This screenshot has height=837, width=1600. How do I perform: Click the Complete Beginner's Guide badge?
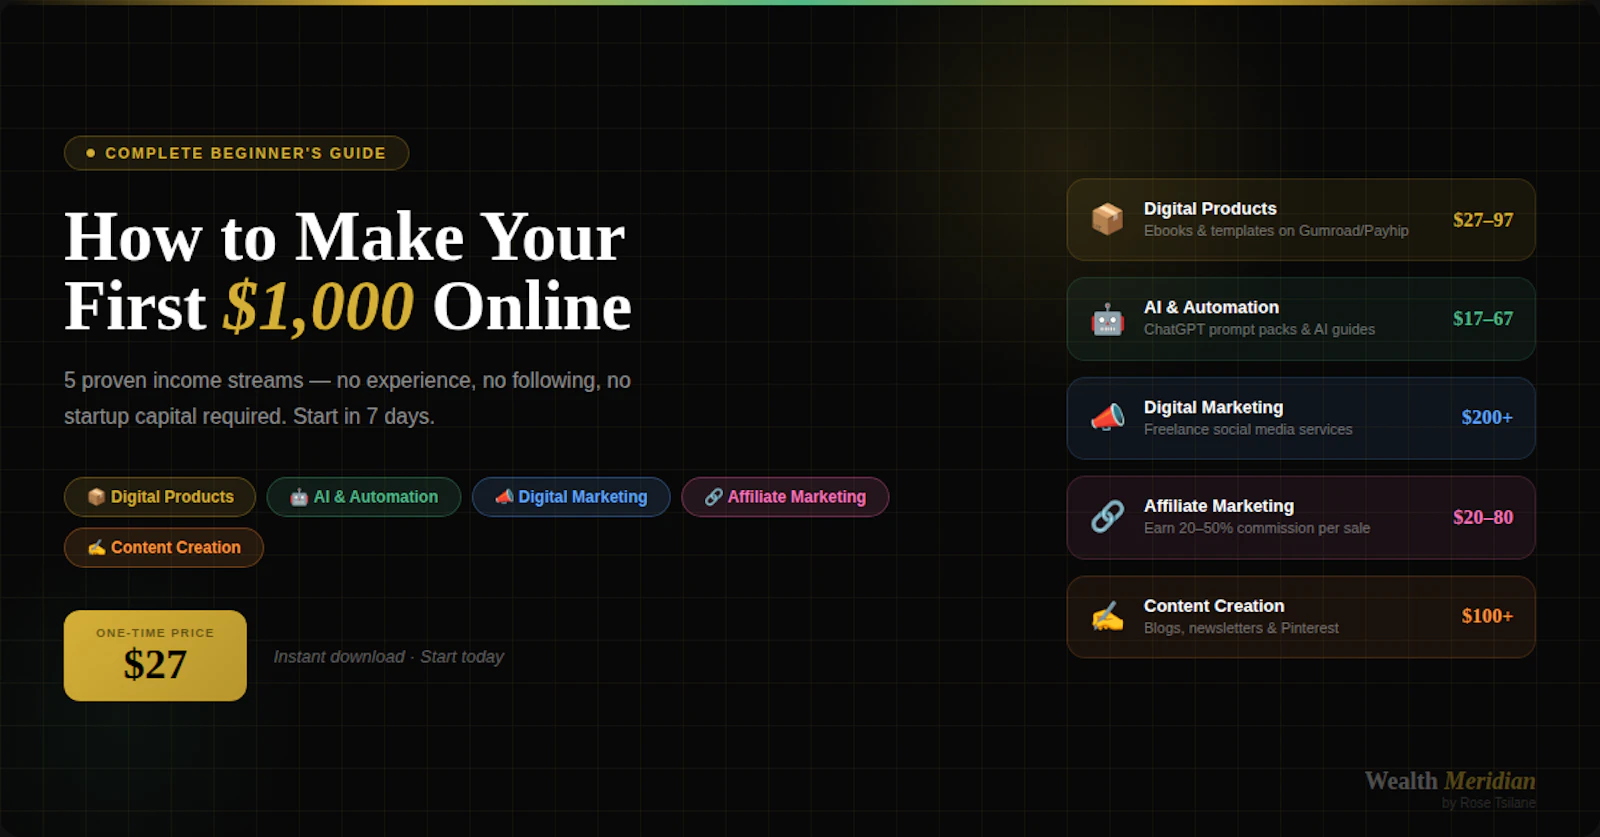[237, 153]
